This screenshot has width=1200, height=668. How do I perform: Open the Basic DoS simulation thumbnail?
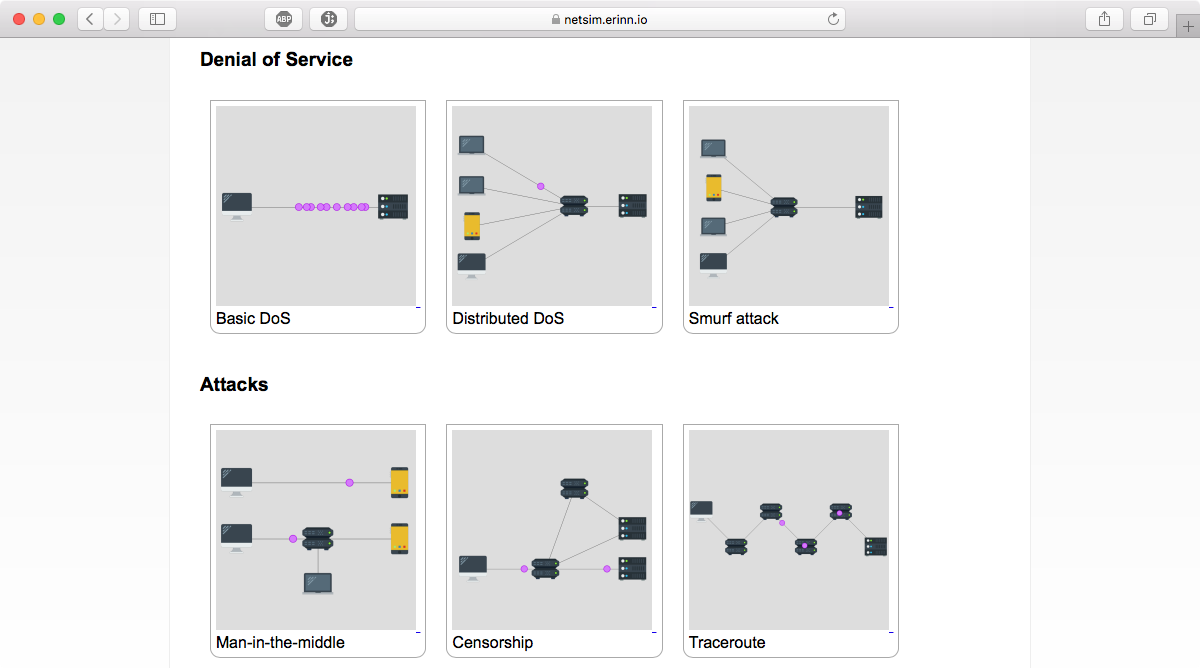316,206
